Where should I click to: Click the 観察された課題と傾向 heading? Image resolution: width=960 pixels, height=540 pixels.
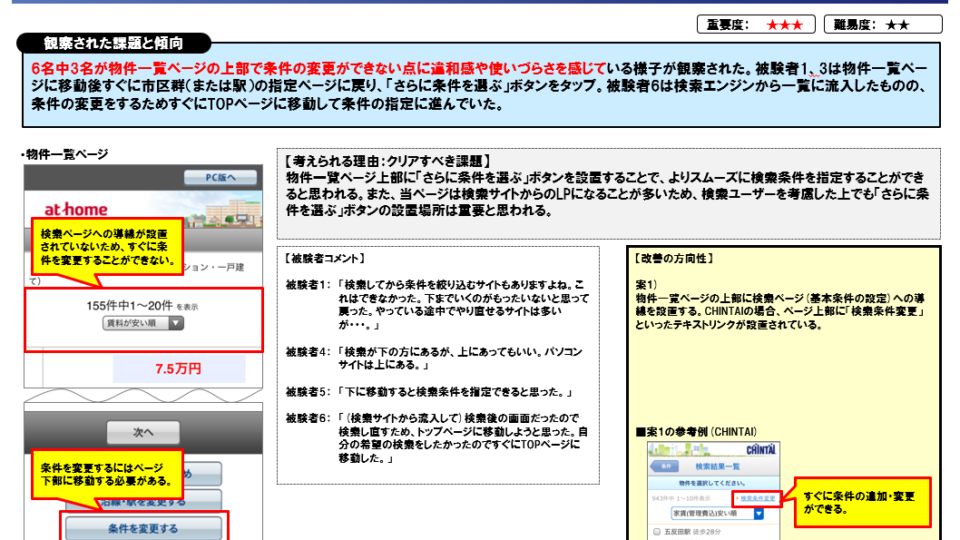click(x=114, y=43)
